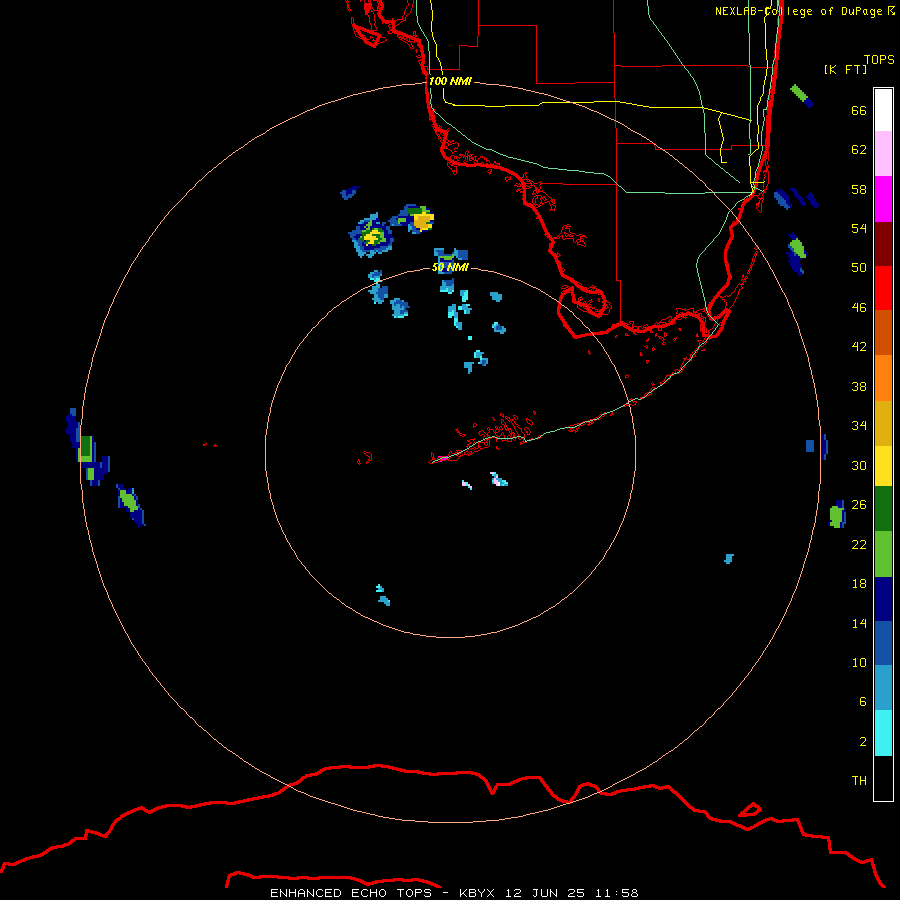Click the 66 value on the scale
This screenshot has width=900, height=900.
[x=859, y=110]
